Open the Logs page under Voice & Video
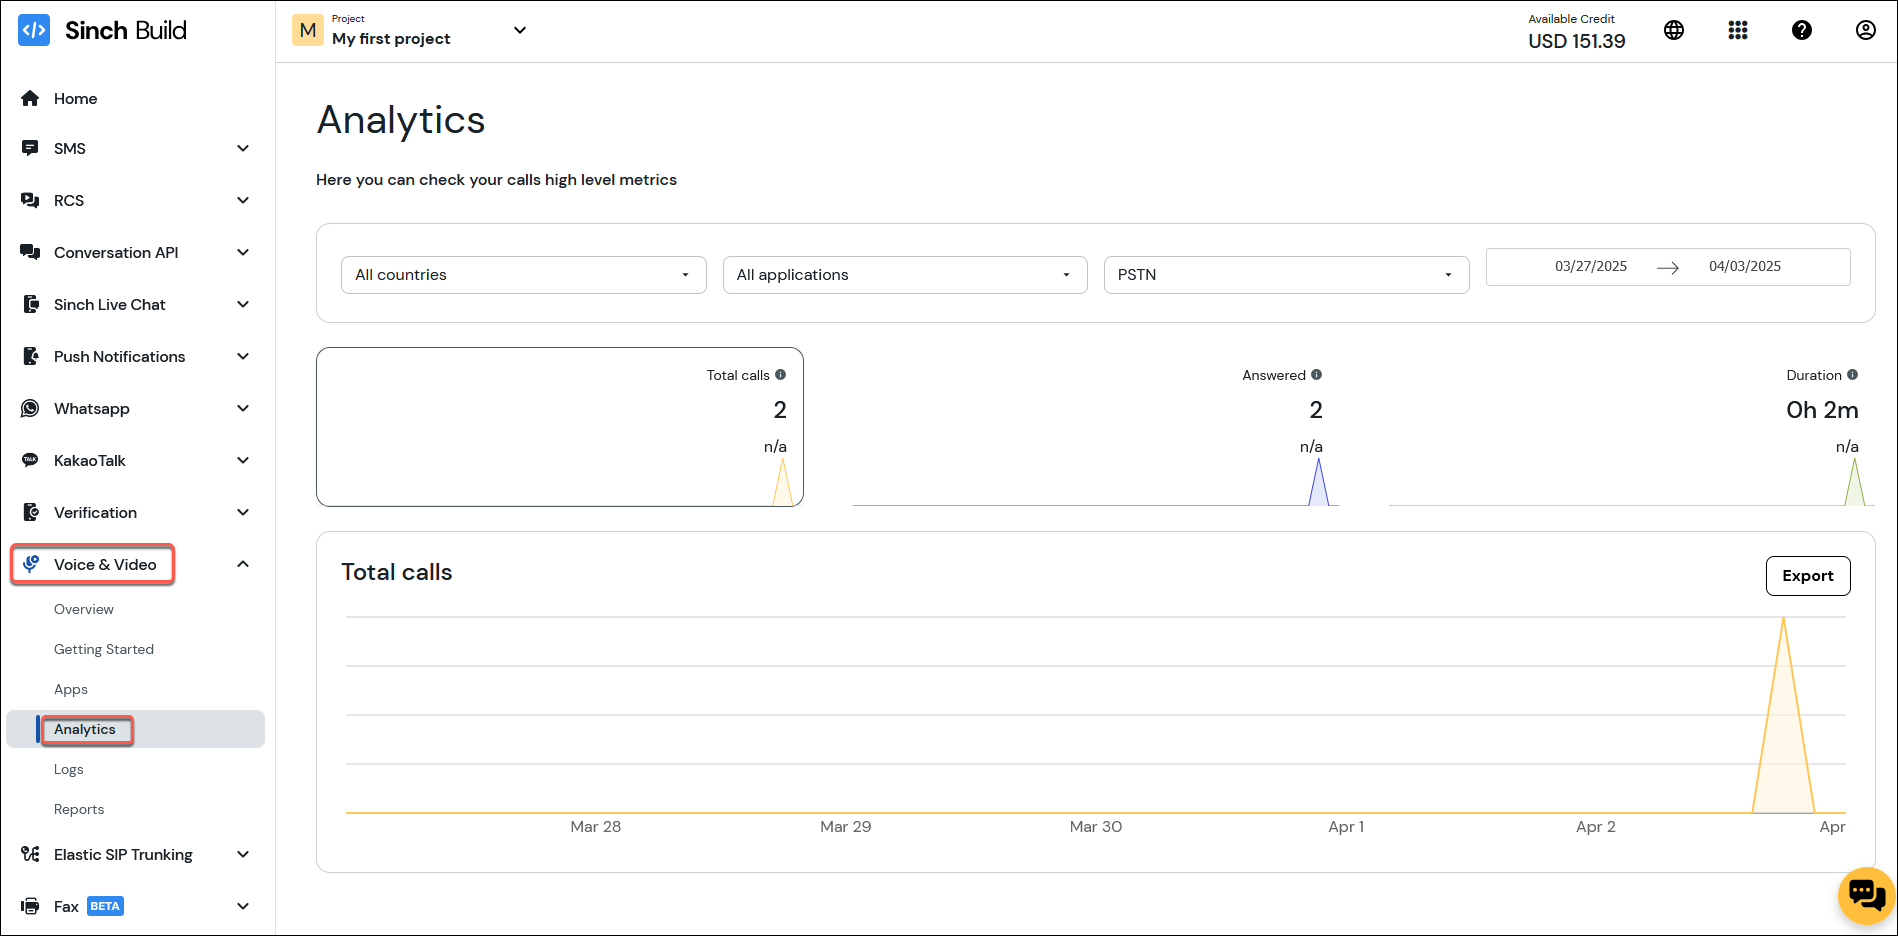The height and width of the screenshot is (936, 1898). tap(69, 768)
